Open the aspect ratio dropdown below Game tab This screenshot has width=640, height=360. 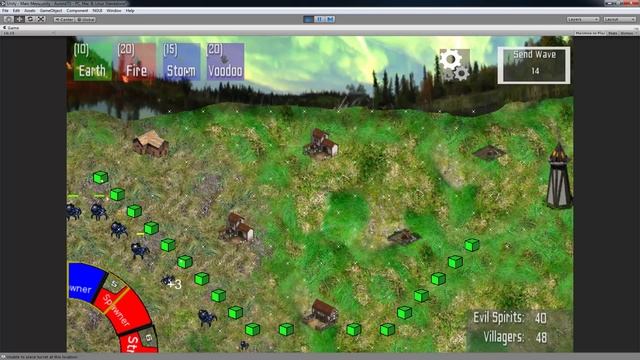[29, 33]
